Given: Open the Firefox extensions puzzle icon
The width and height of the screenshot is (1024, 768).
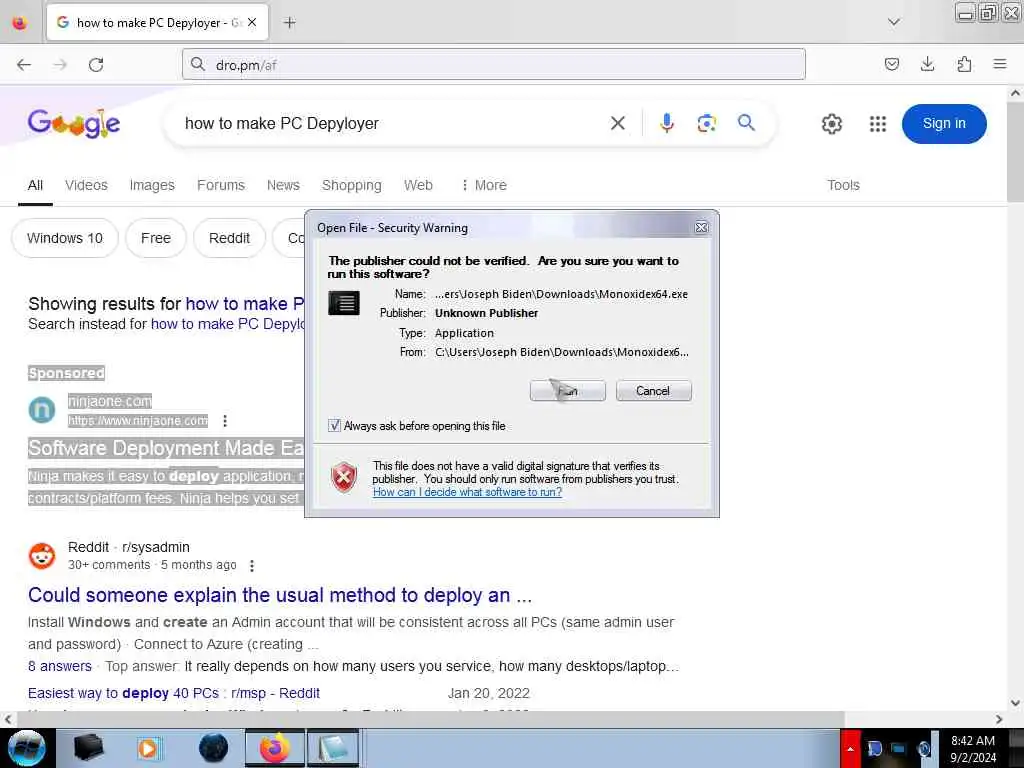Looking at the screenshot, I should tap(964, 64).
